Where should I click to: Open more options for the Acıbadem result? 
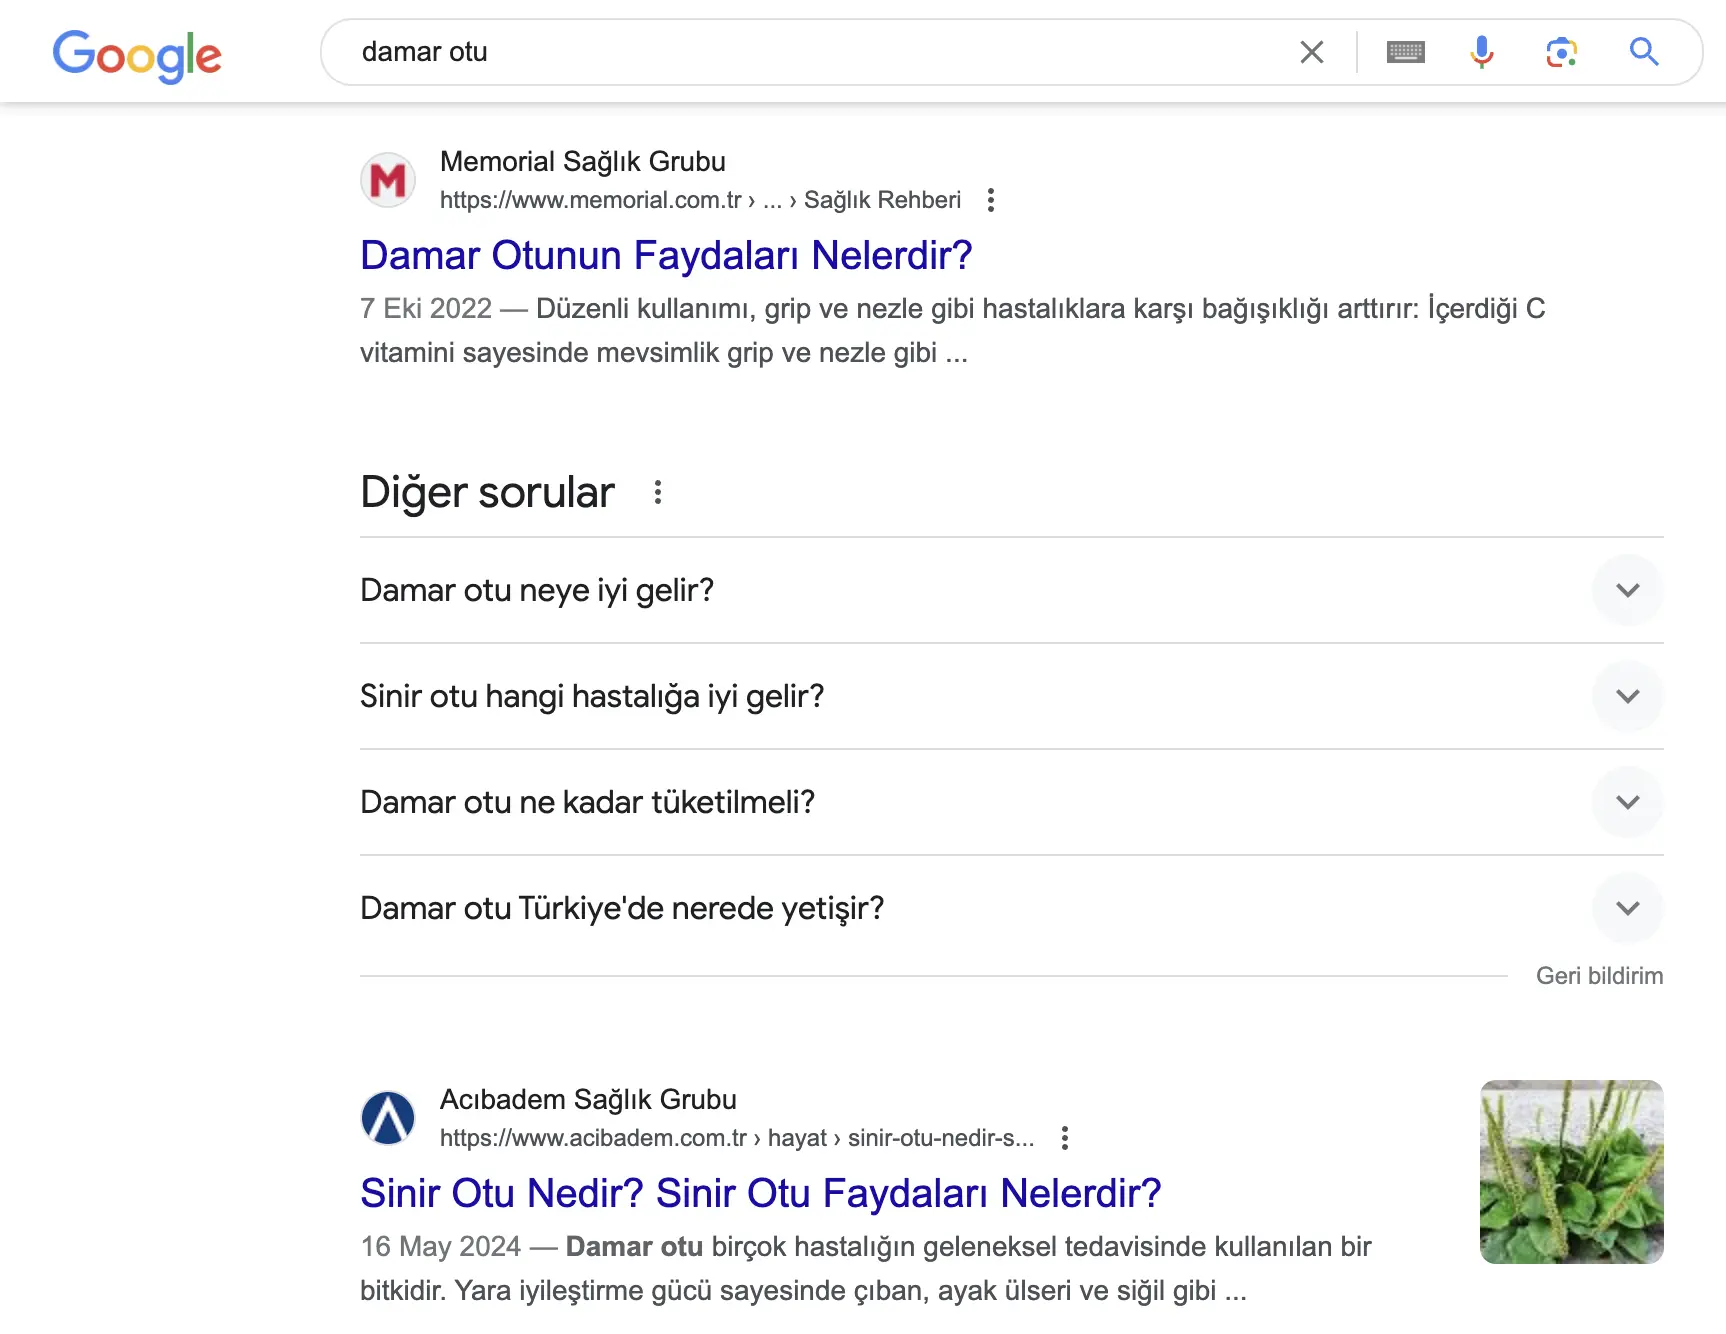[x=1064, y=1138]
